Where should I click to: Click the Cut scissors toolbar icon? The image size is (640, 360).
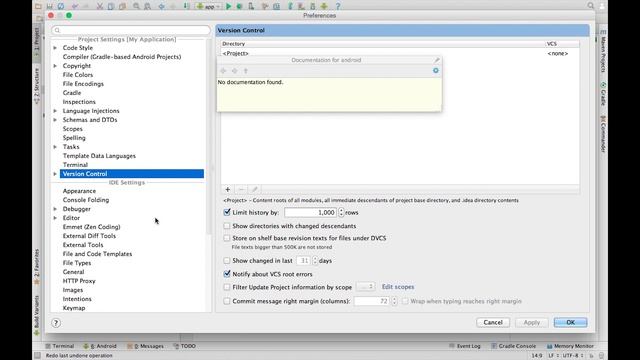coord(100,6)
